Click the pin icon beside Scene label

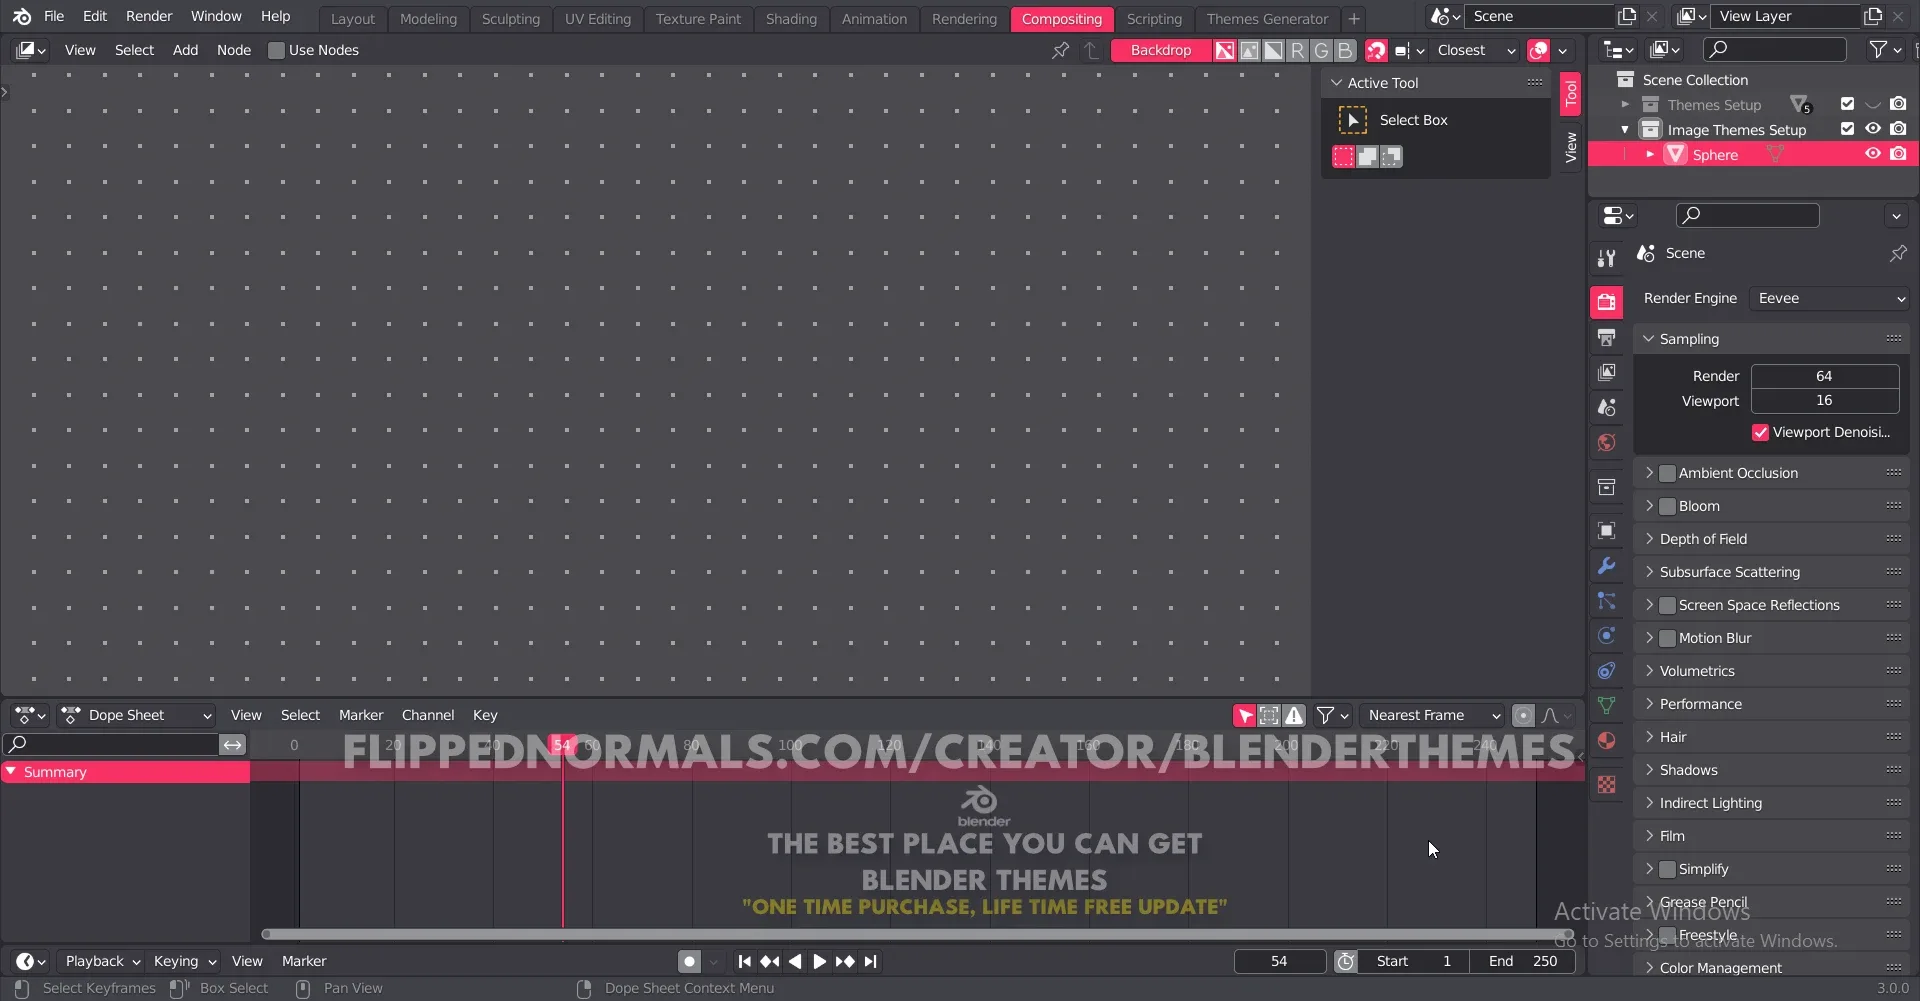(x=1897, y=254)
